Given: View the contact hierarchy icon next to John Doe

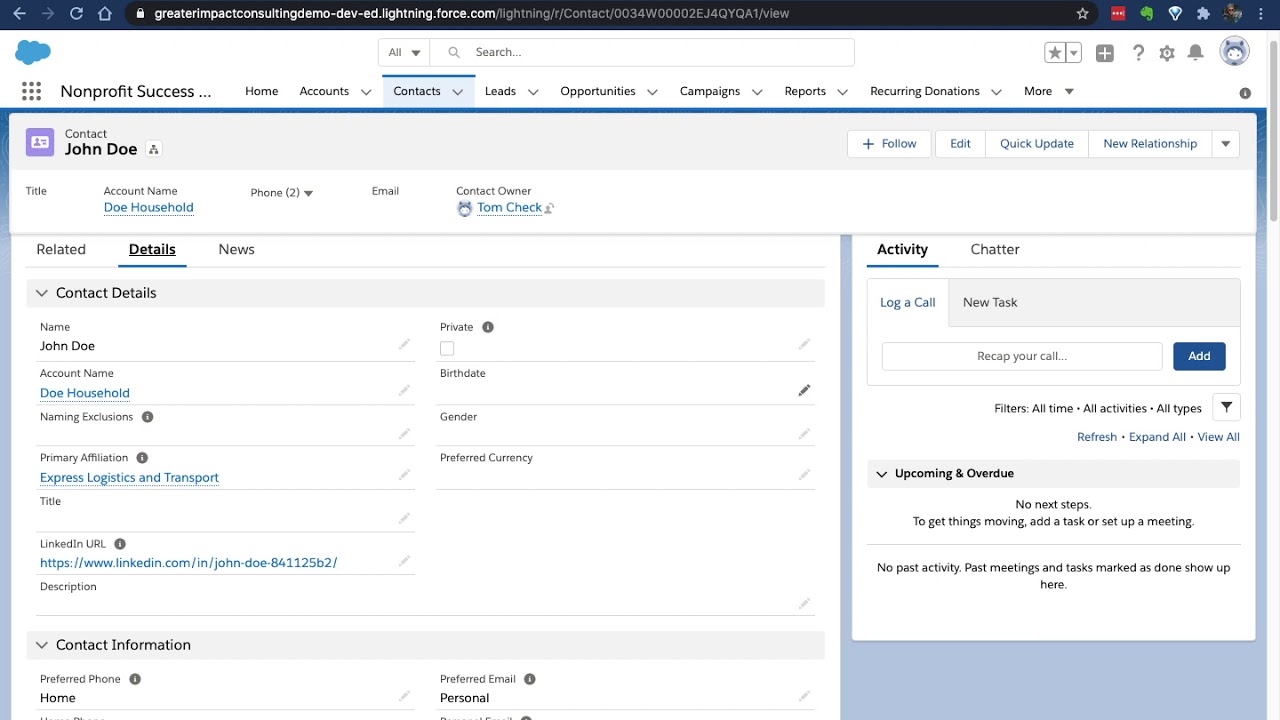Looking at the screenshot, I should 154,149.
